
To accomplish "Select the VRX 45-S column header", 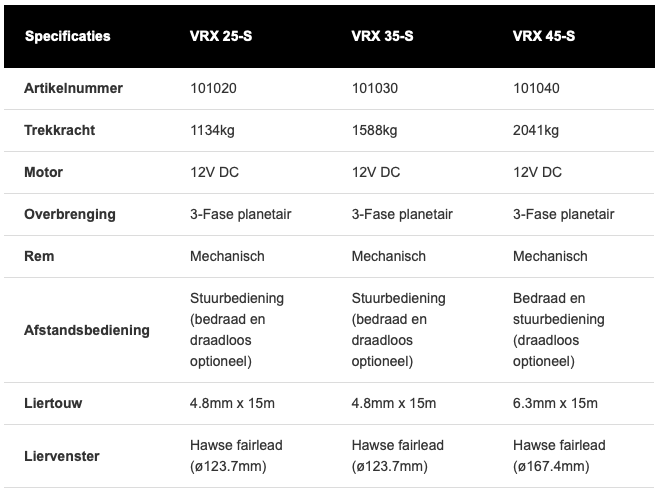I will [544, 37].
